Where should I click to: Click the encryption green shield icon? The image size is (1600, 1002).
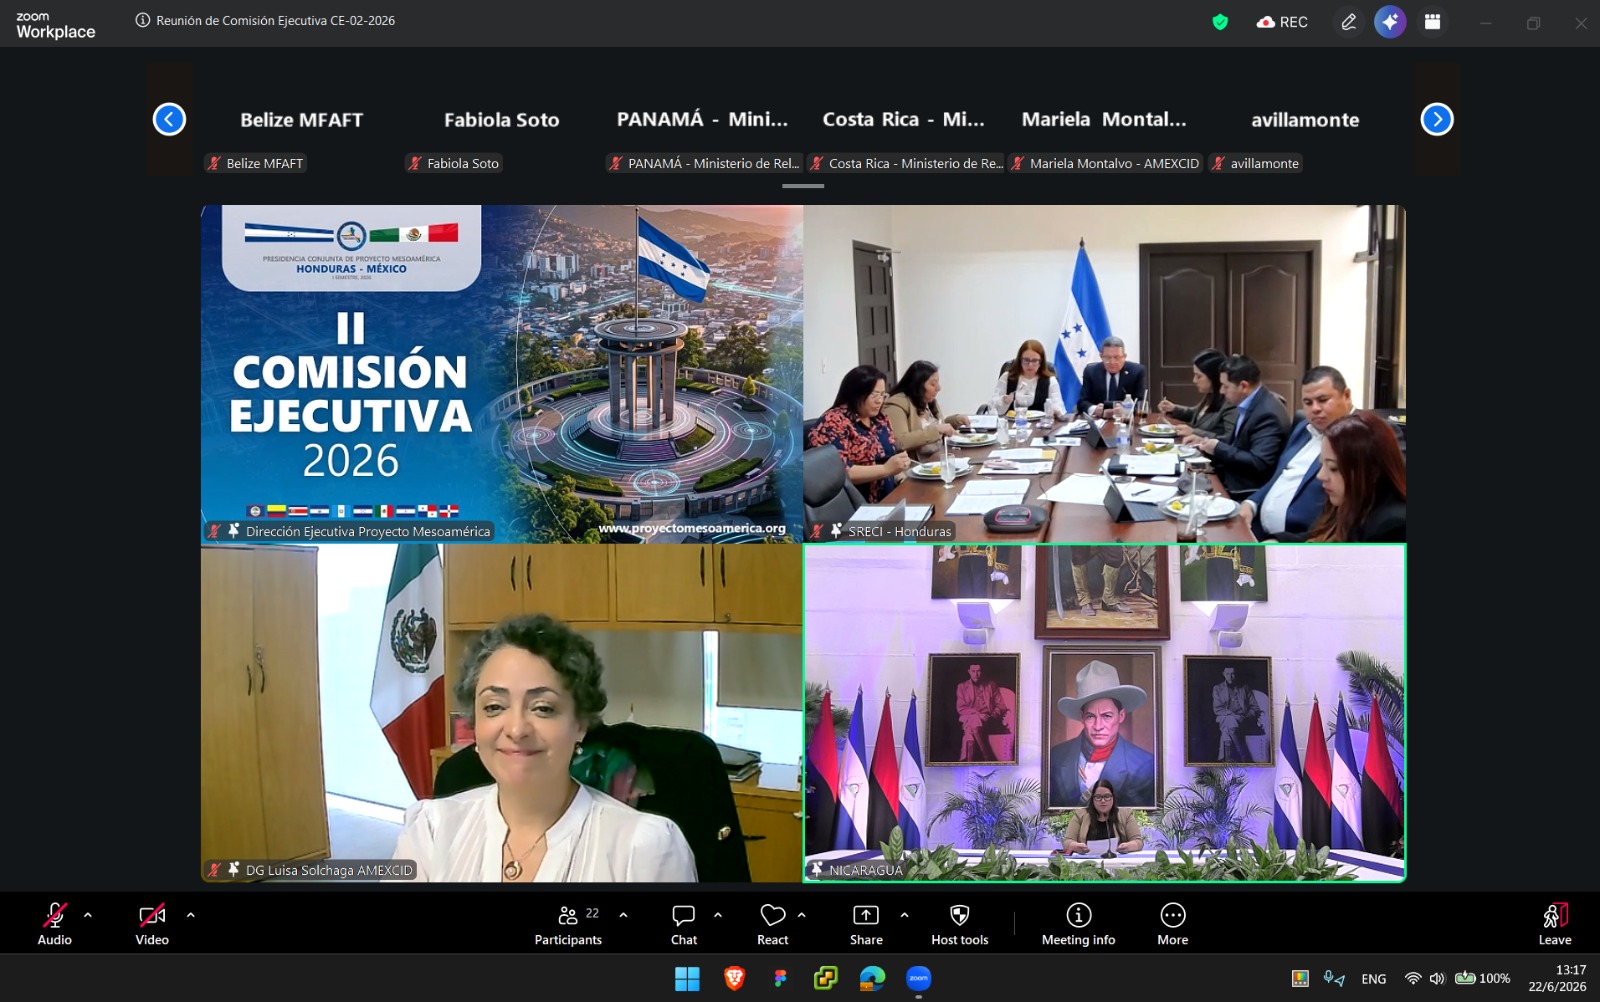(x=1220, y=22)
